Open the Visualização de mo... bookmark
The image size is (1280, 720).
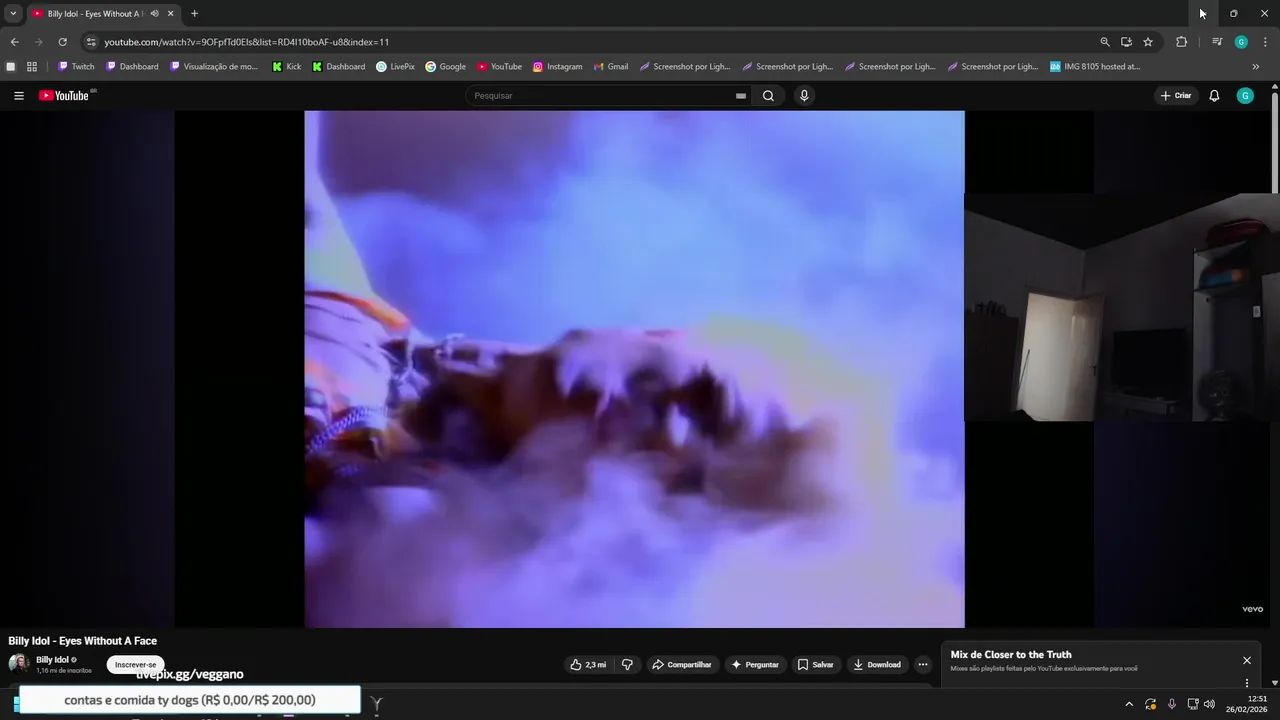[x=214, y=67]
